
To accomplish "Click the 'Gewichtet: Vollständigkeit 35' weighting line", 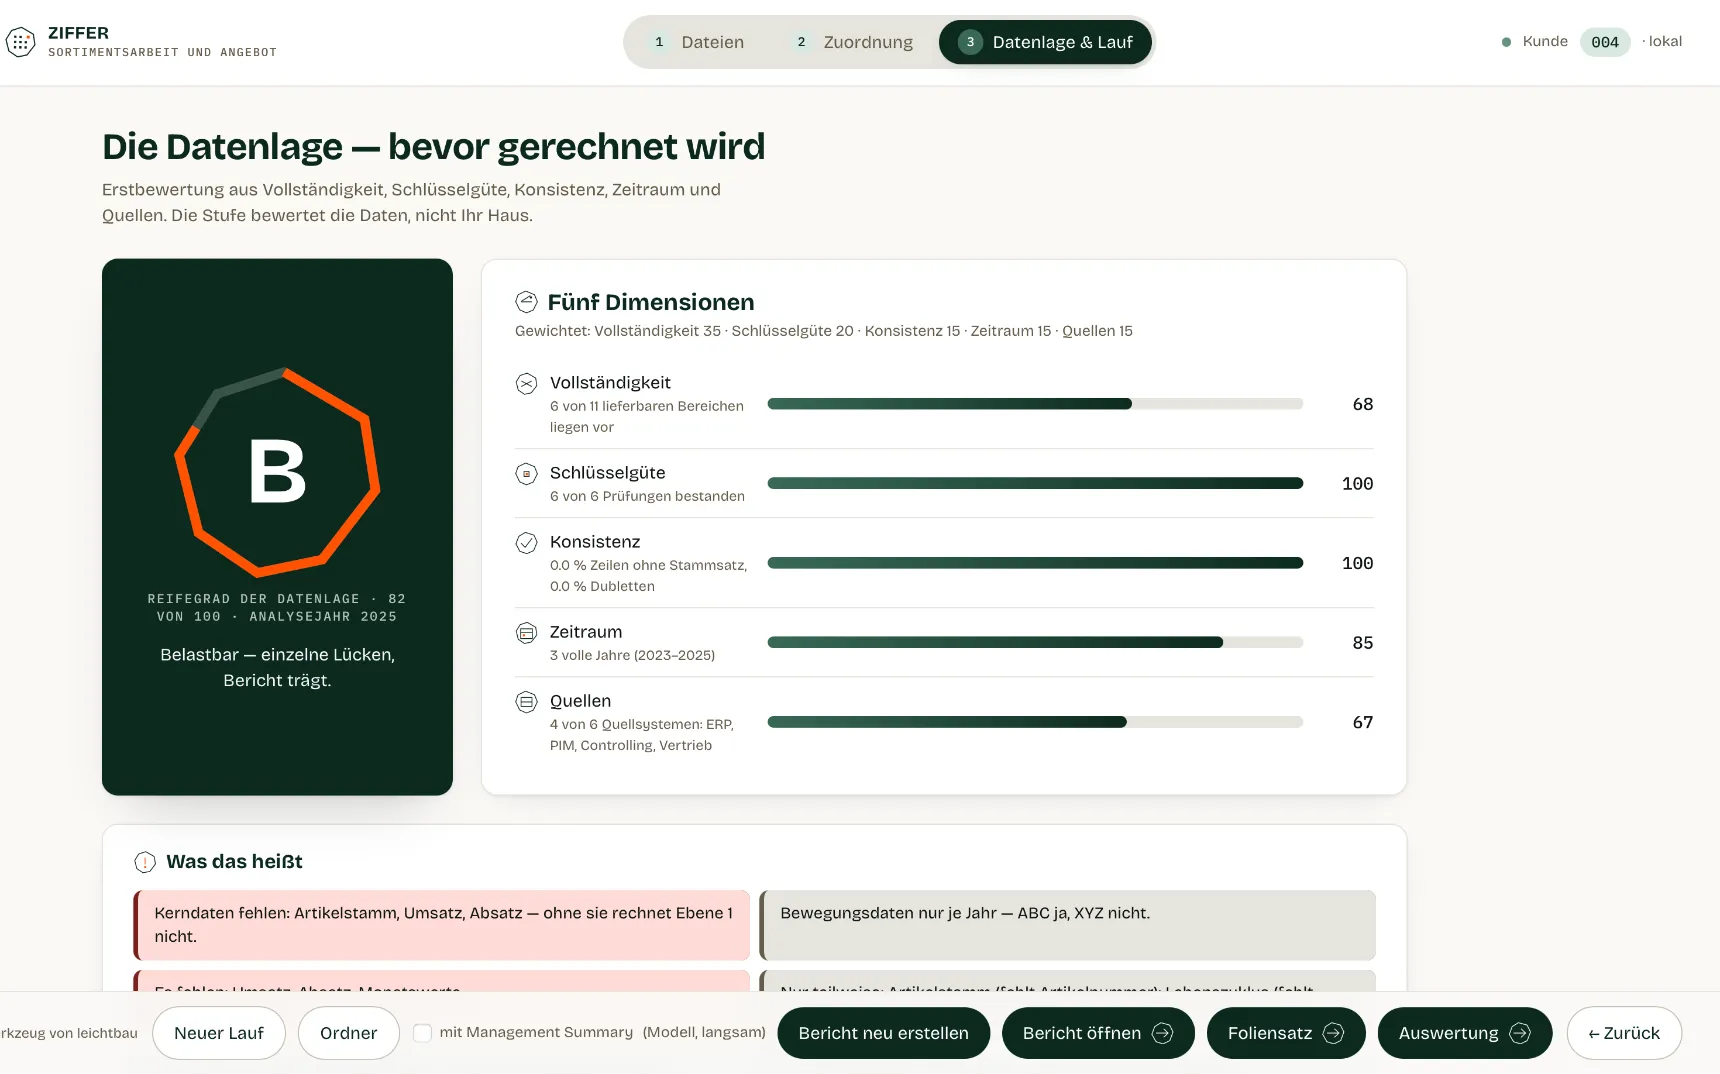I will tap(823, 331).
